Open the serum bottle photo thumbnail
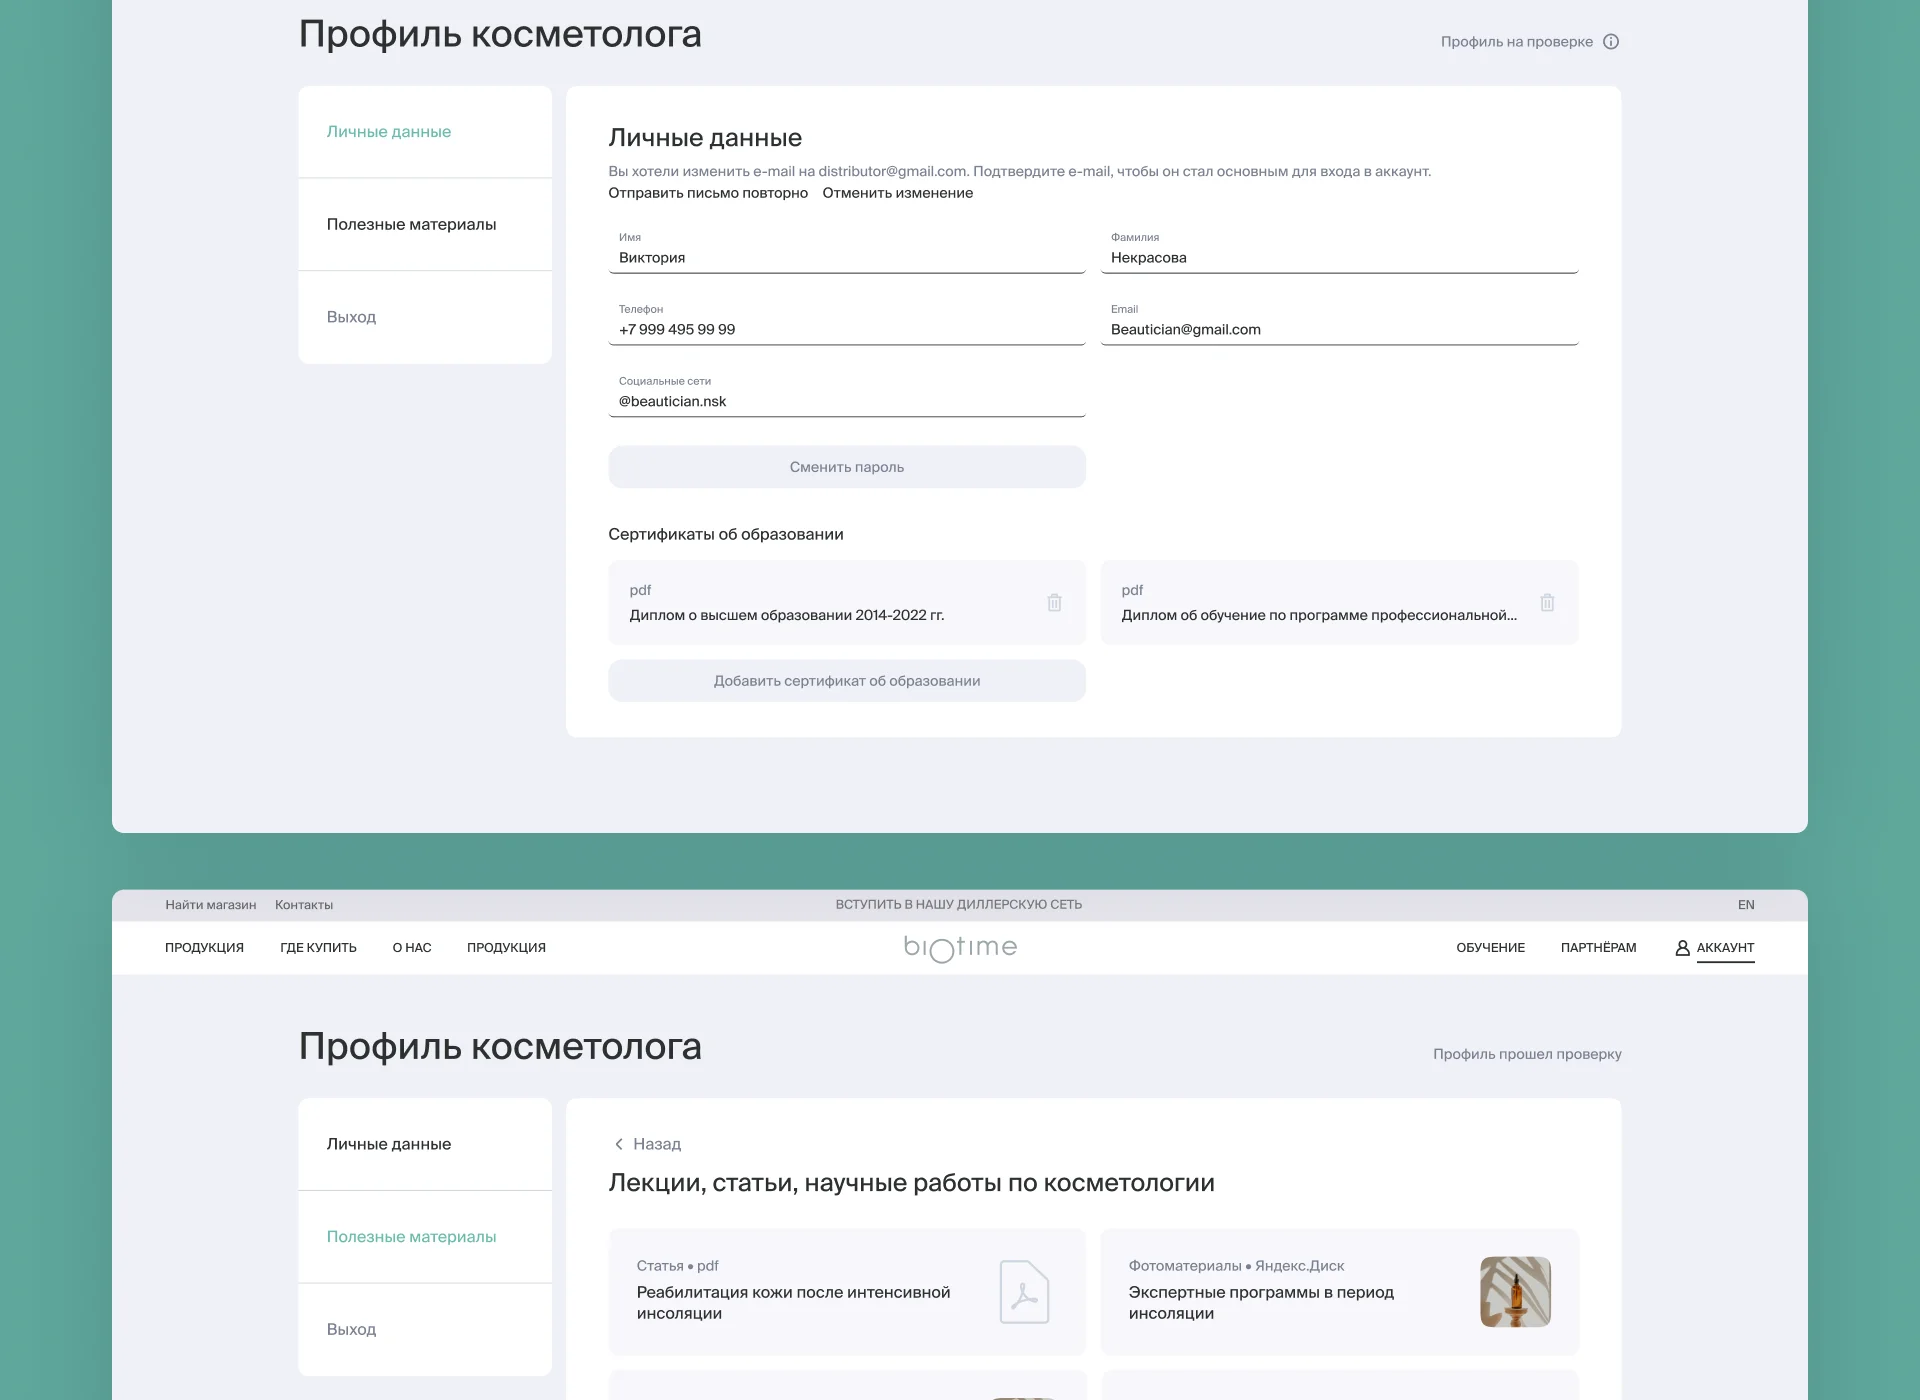The image size is (1920, 1400). pos(1515,1292)
